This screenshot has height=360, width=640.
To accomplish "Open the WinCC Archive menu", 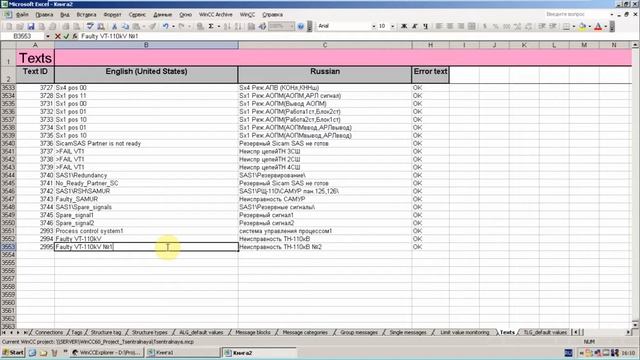I will click(x=216, y=14).
